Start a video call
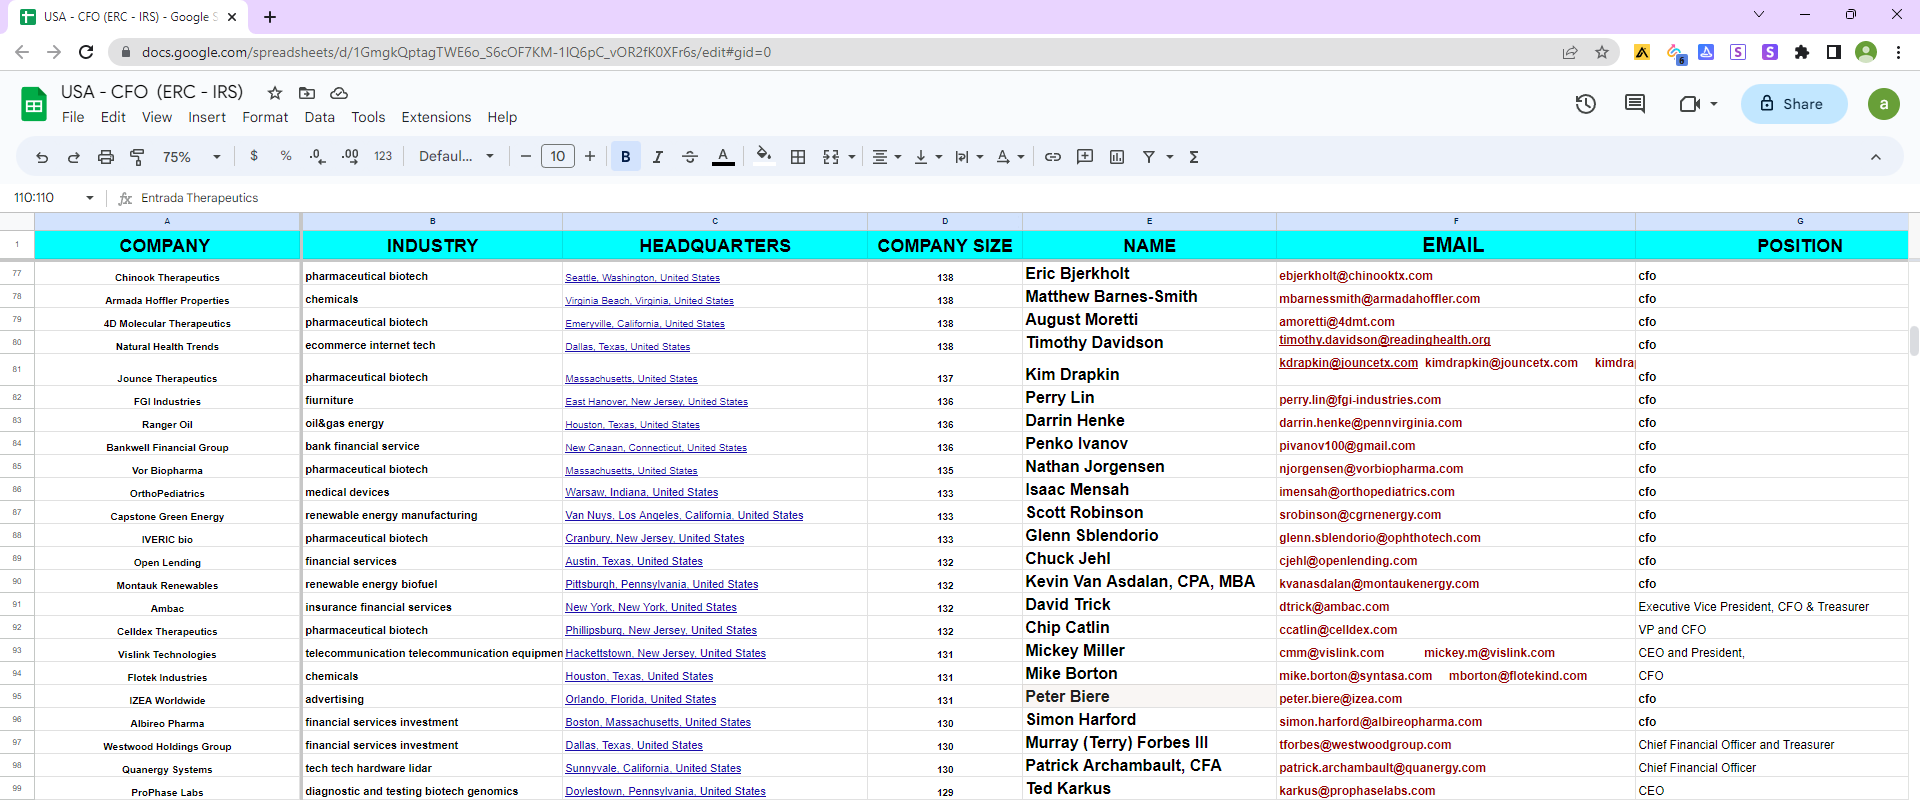The height and width of the screenshot is (800, 1922). [x=1697, y=104]
